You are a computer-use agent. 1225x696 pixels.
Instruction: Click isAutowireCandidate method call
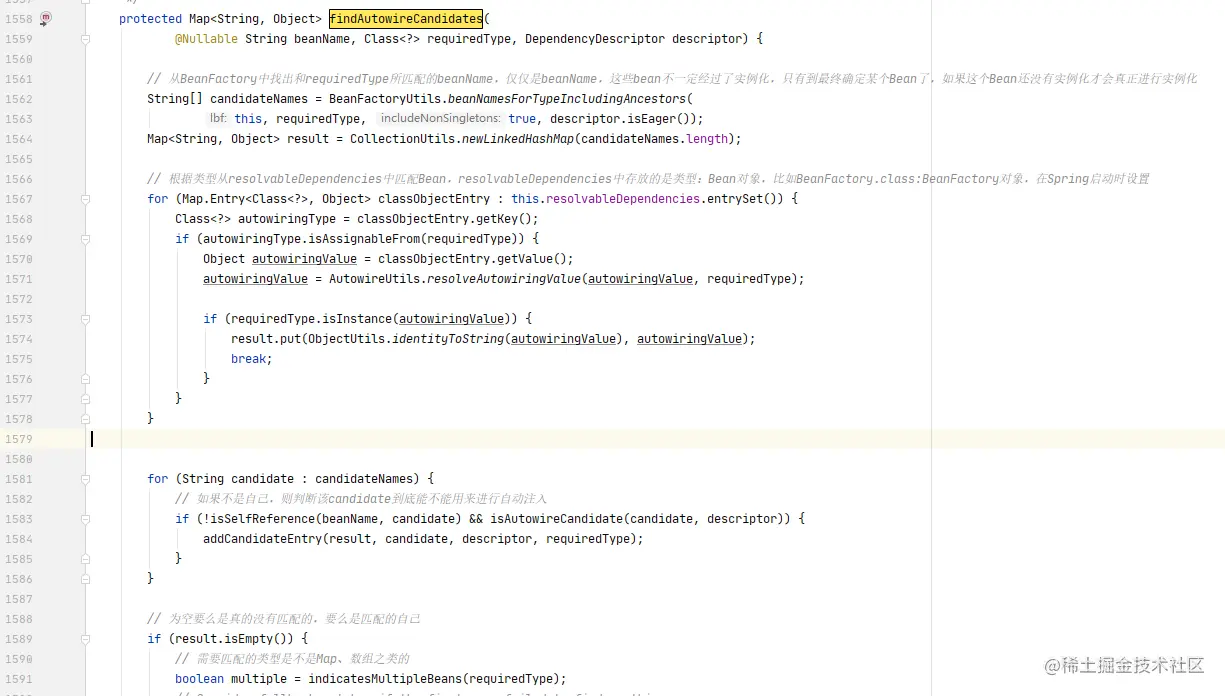(x=556, y=519)
